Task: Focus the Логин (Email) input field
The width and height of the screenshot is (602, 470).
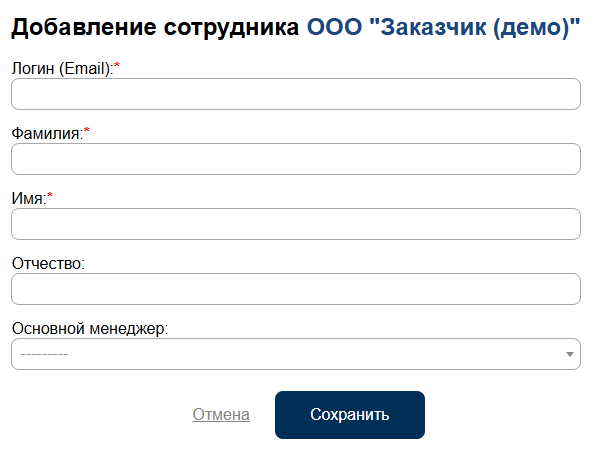Action: pyautogui.click(x=295, y=94)
